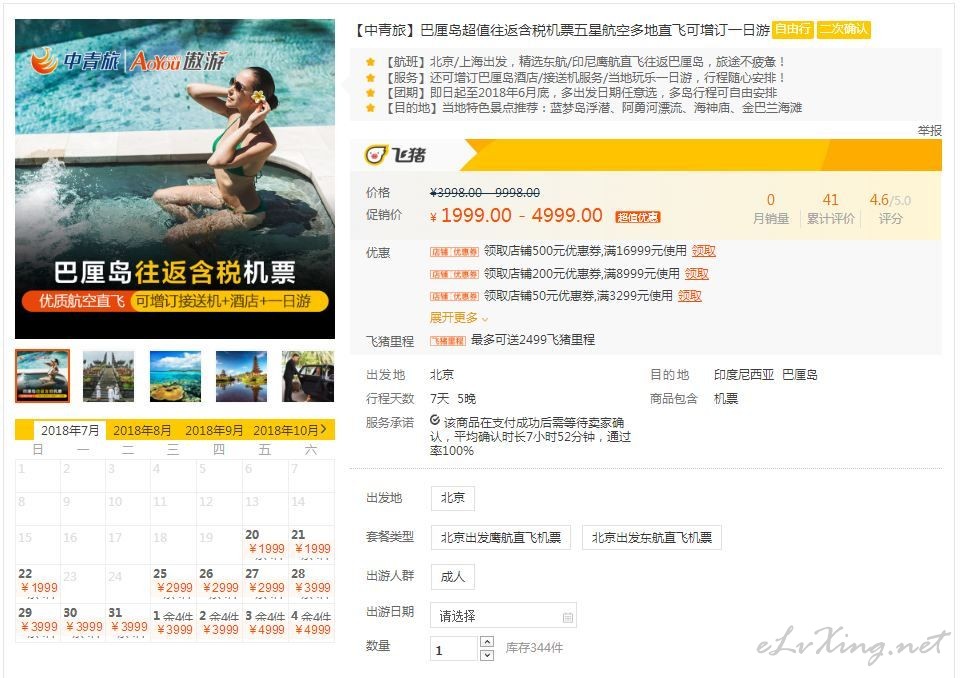Select traveler group 成人
This screenshot has width=961, height=678.
pyautogui.click(x=452, y=576)
